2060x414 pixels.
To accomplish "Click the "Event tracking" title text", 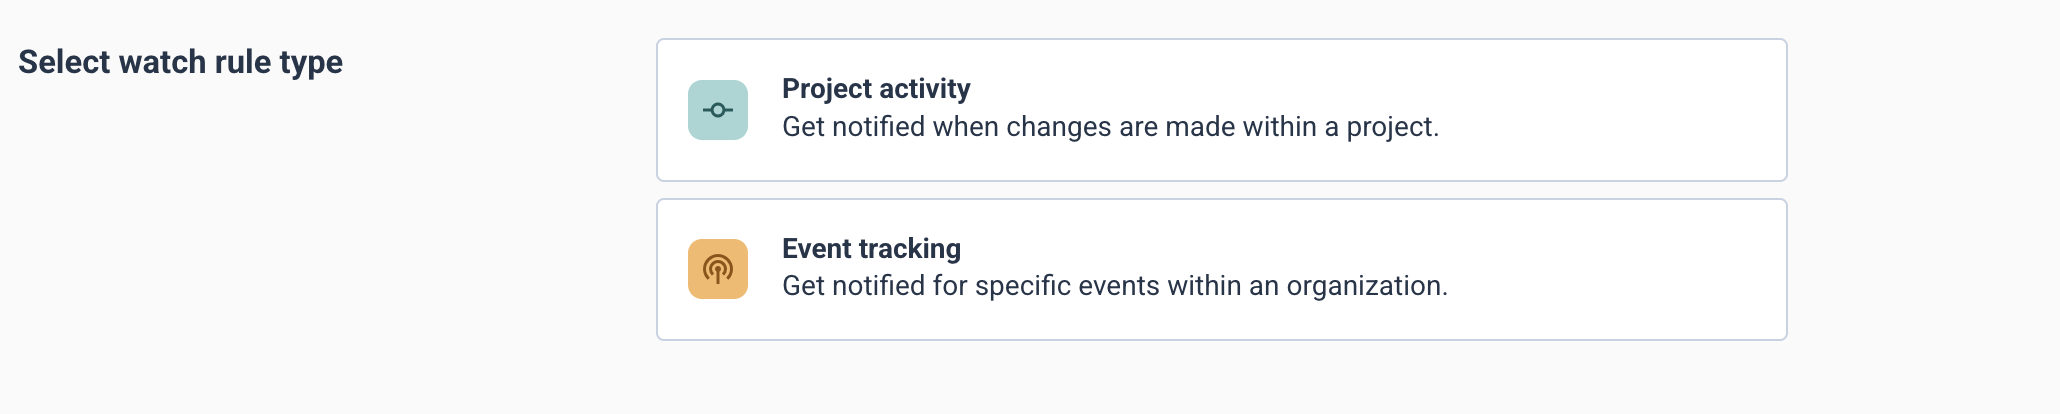I will click(x=871, y=248).
